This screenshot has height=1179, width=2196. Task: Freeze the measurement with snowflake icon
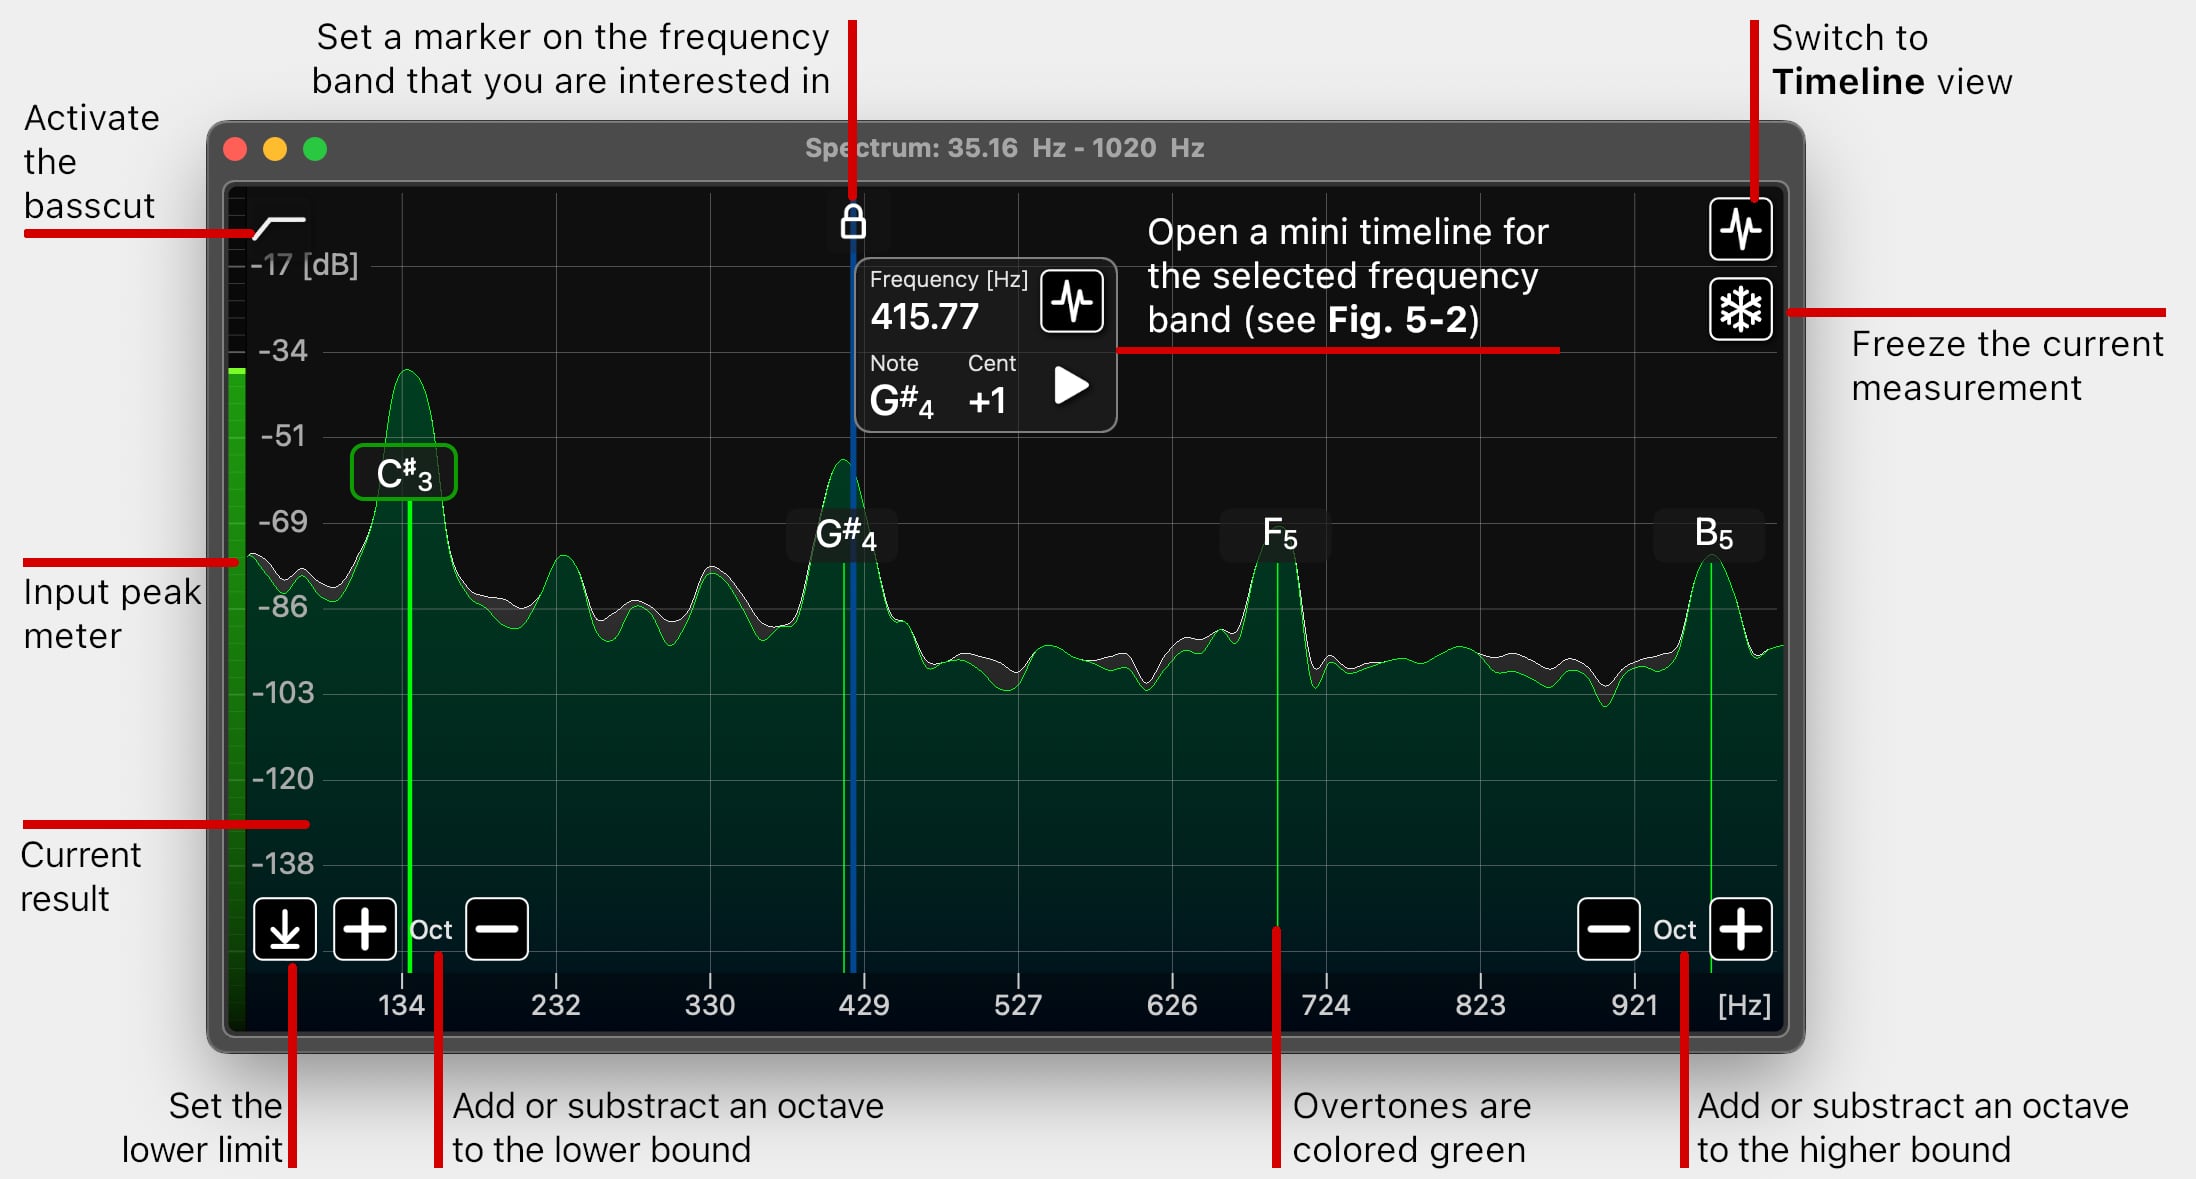pyautogui.click(x=1740, y=309)
